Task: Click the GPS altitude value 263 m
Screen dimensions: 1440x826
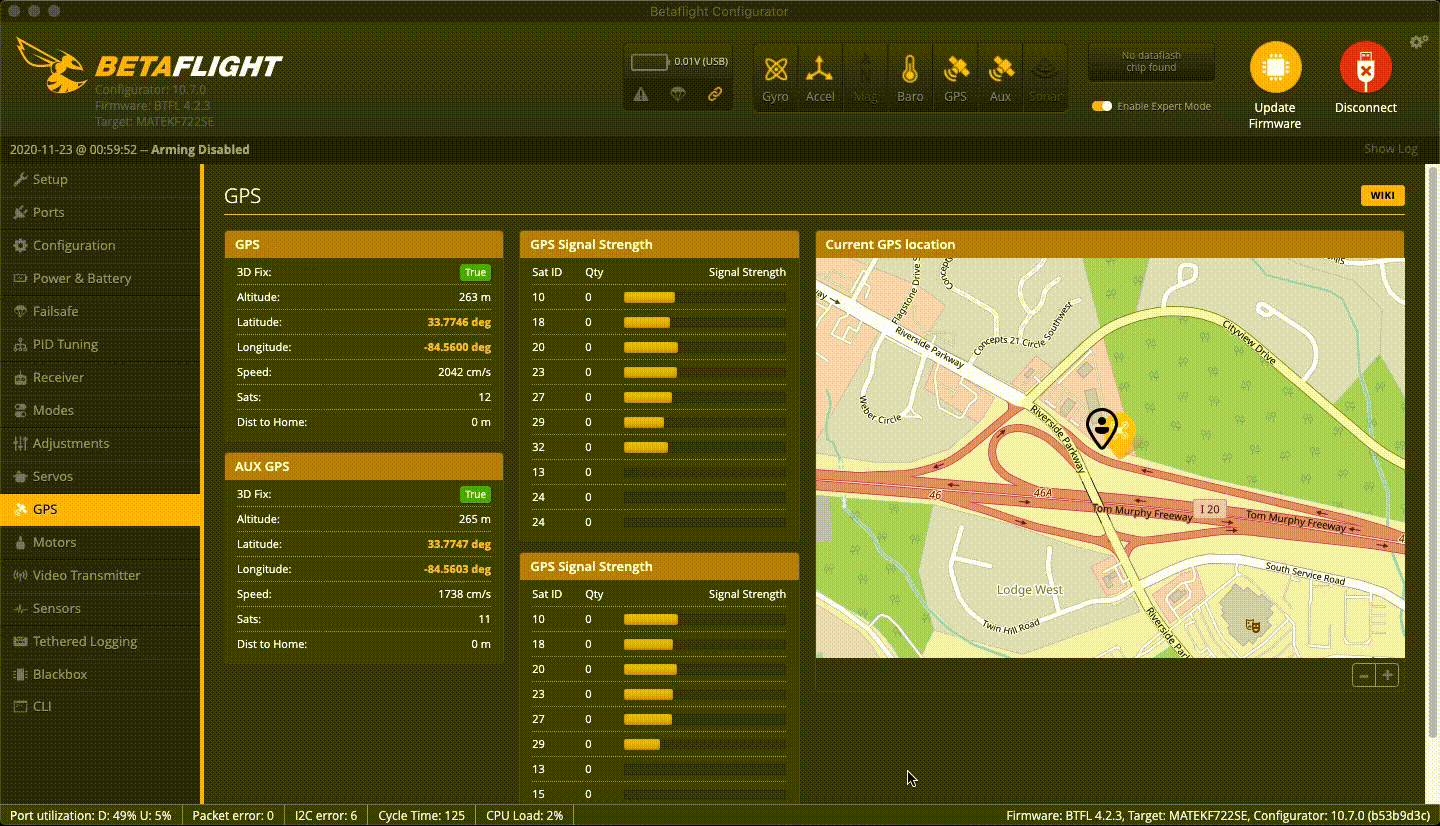Action: (475, 297)
